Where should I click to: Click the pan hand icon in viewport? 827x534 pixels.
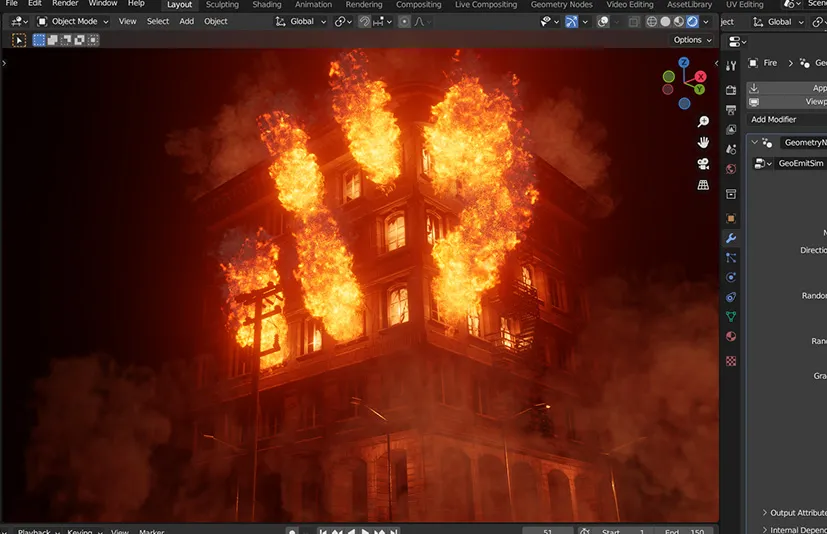pos(703,143)
